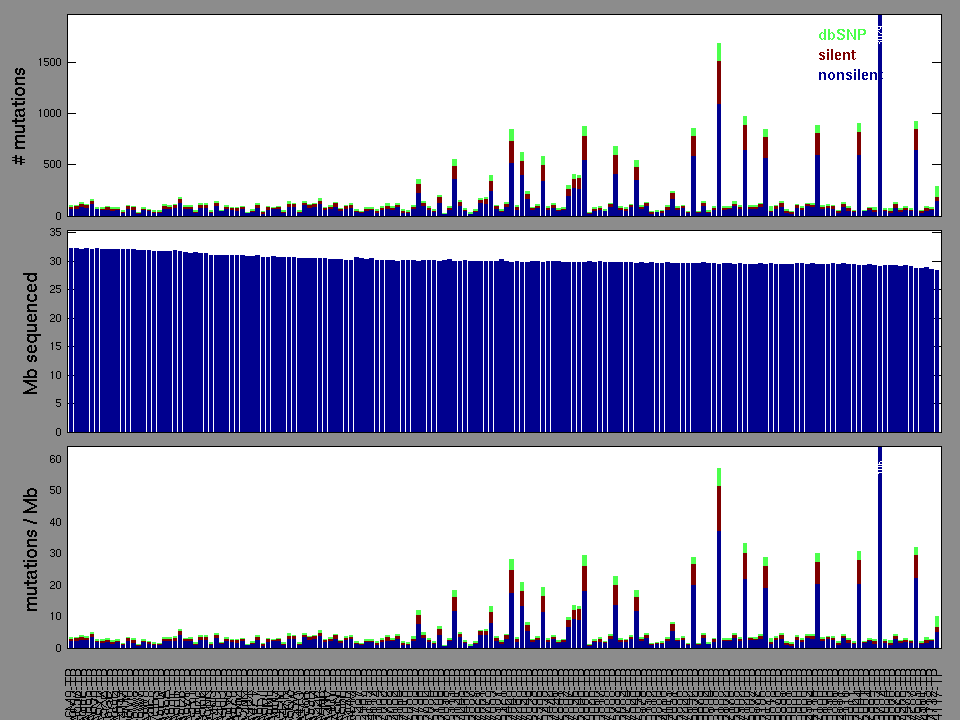Click the 1500 tick label in top chart
Viewport: 960px width, 720px height.
pos(47,62)
